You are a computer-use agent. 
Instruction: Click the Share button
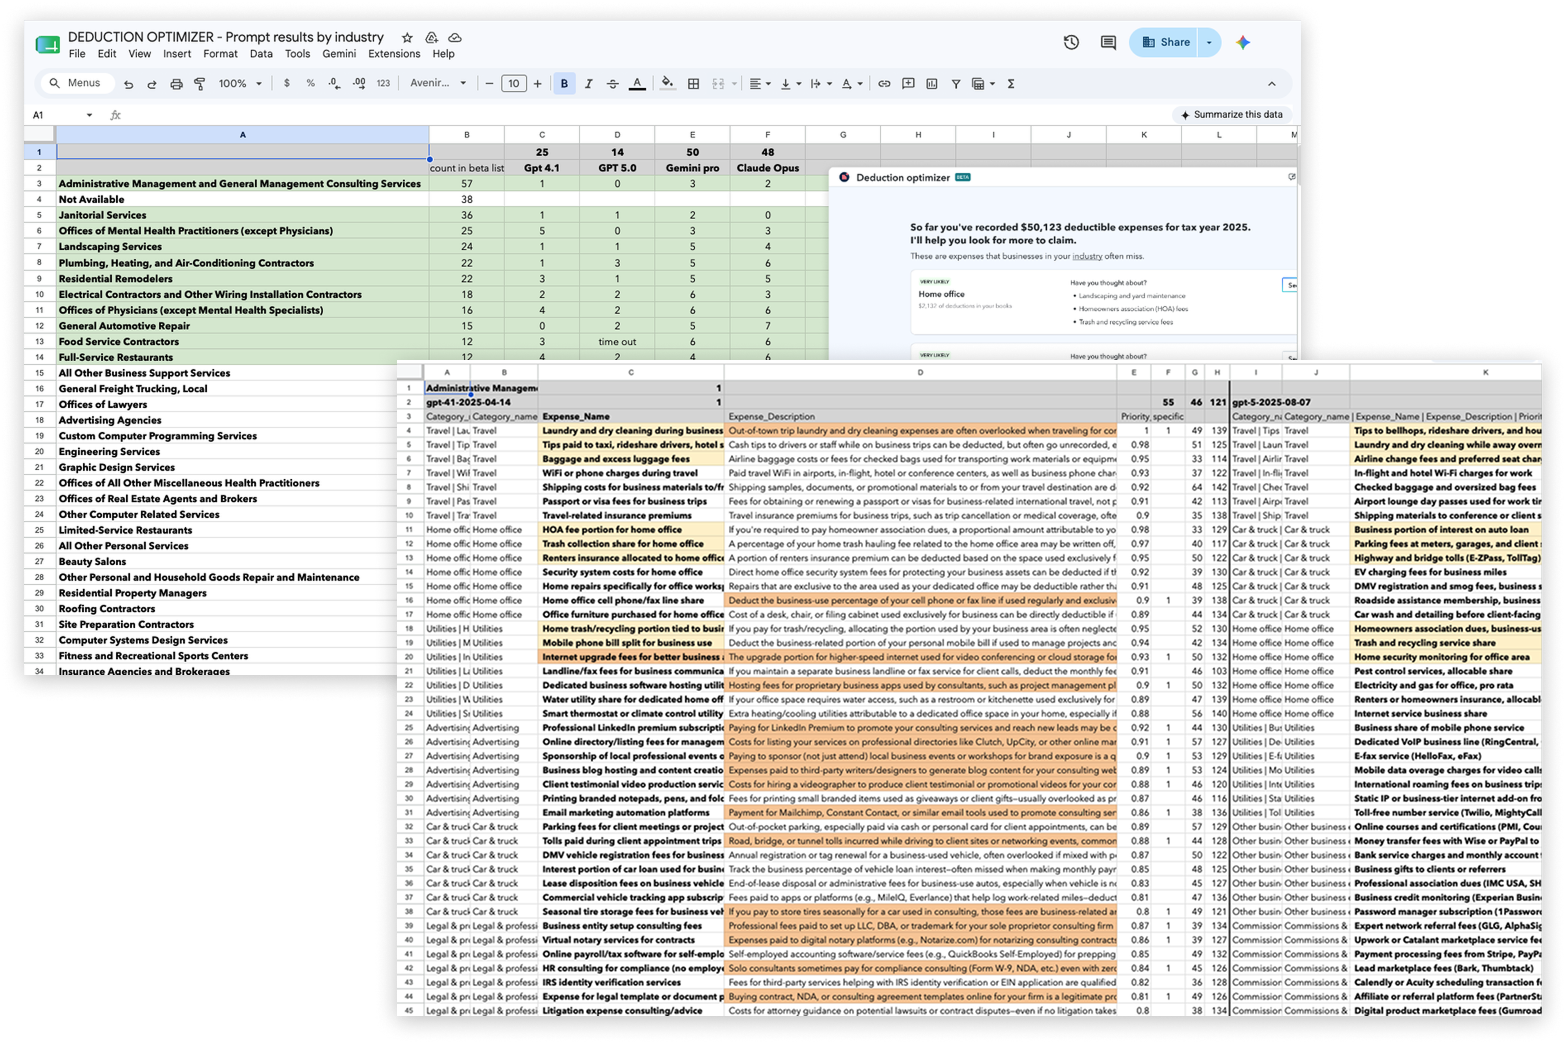click(x=1164, y=42)
